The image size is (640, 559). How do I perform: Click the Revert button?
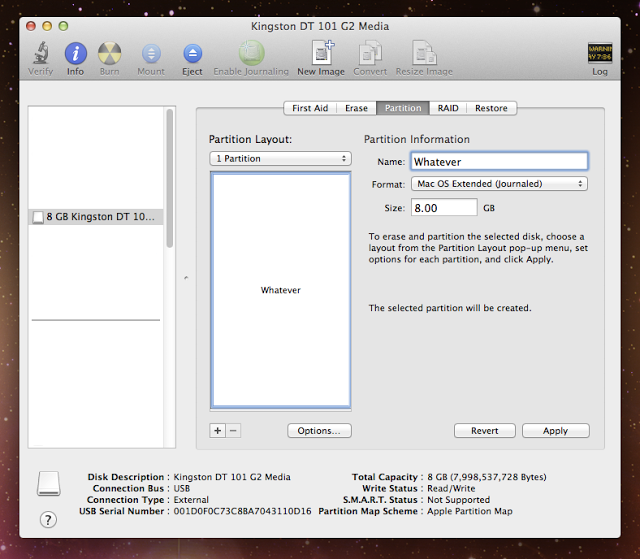[484, 431]
